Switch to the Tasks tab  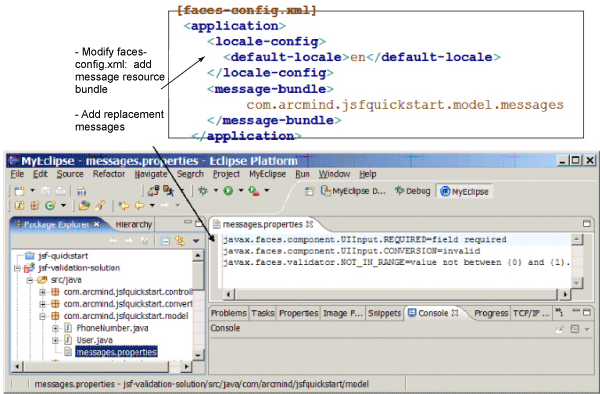click(262, 313)
